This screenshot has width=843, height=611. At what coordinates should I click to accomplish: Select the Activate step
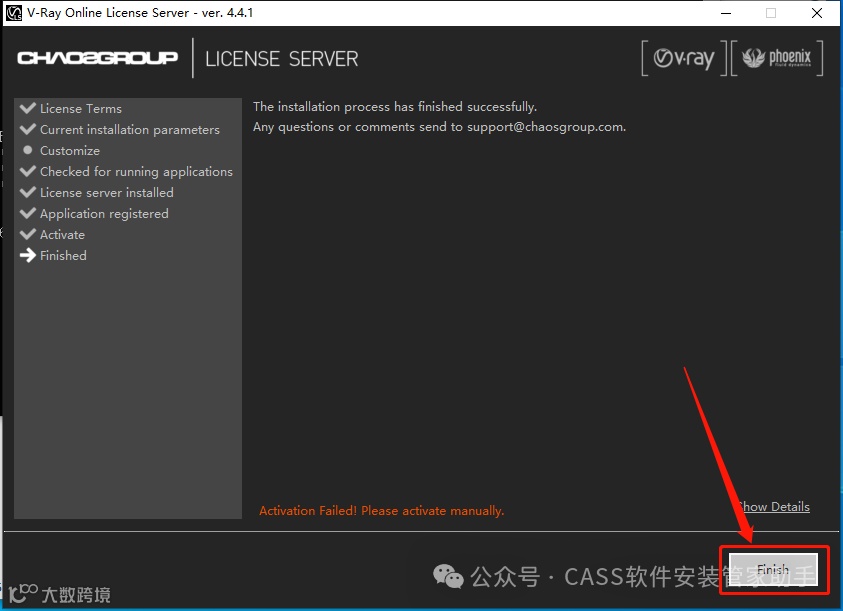62,235
